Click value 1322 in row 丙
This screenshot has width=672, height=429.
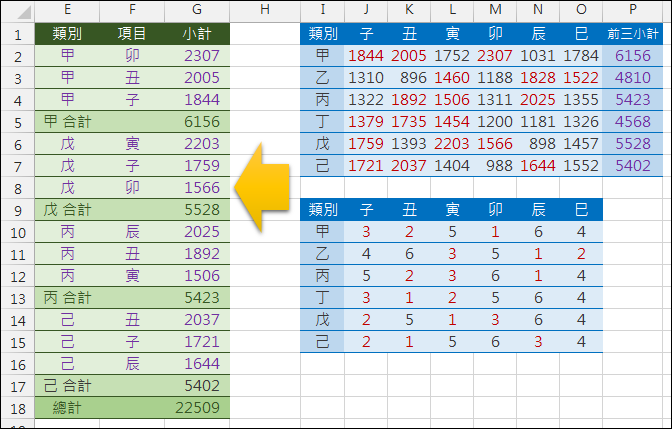click(x=366, y=100)
